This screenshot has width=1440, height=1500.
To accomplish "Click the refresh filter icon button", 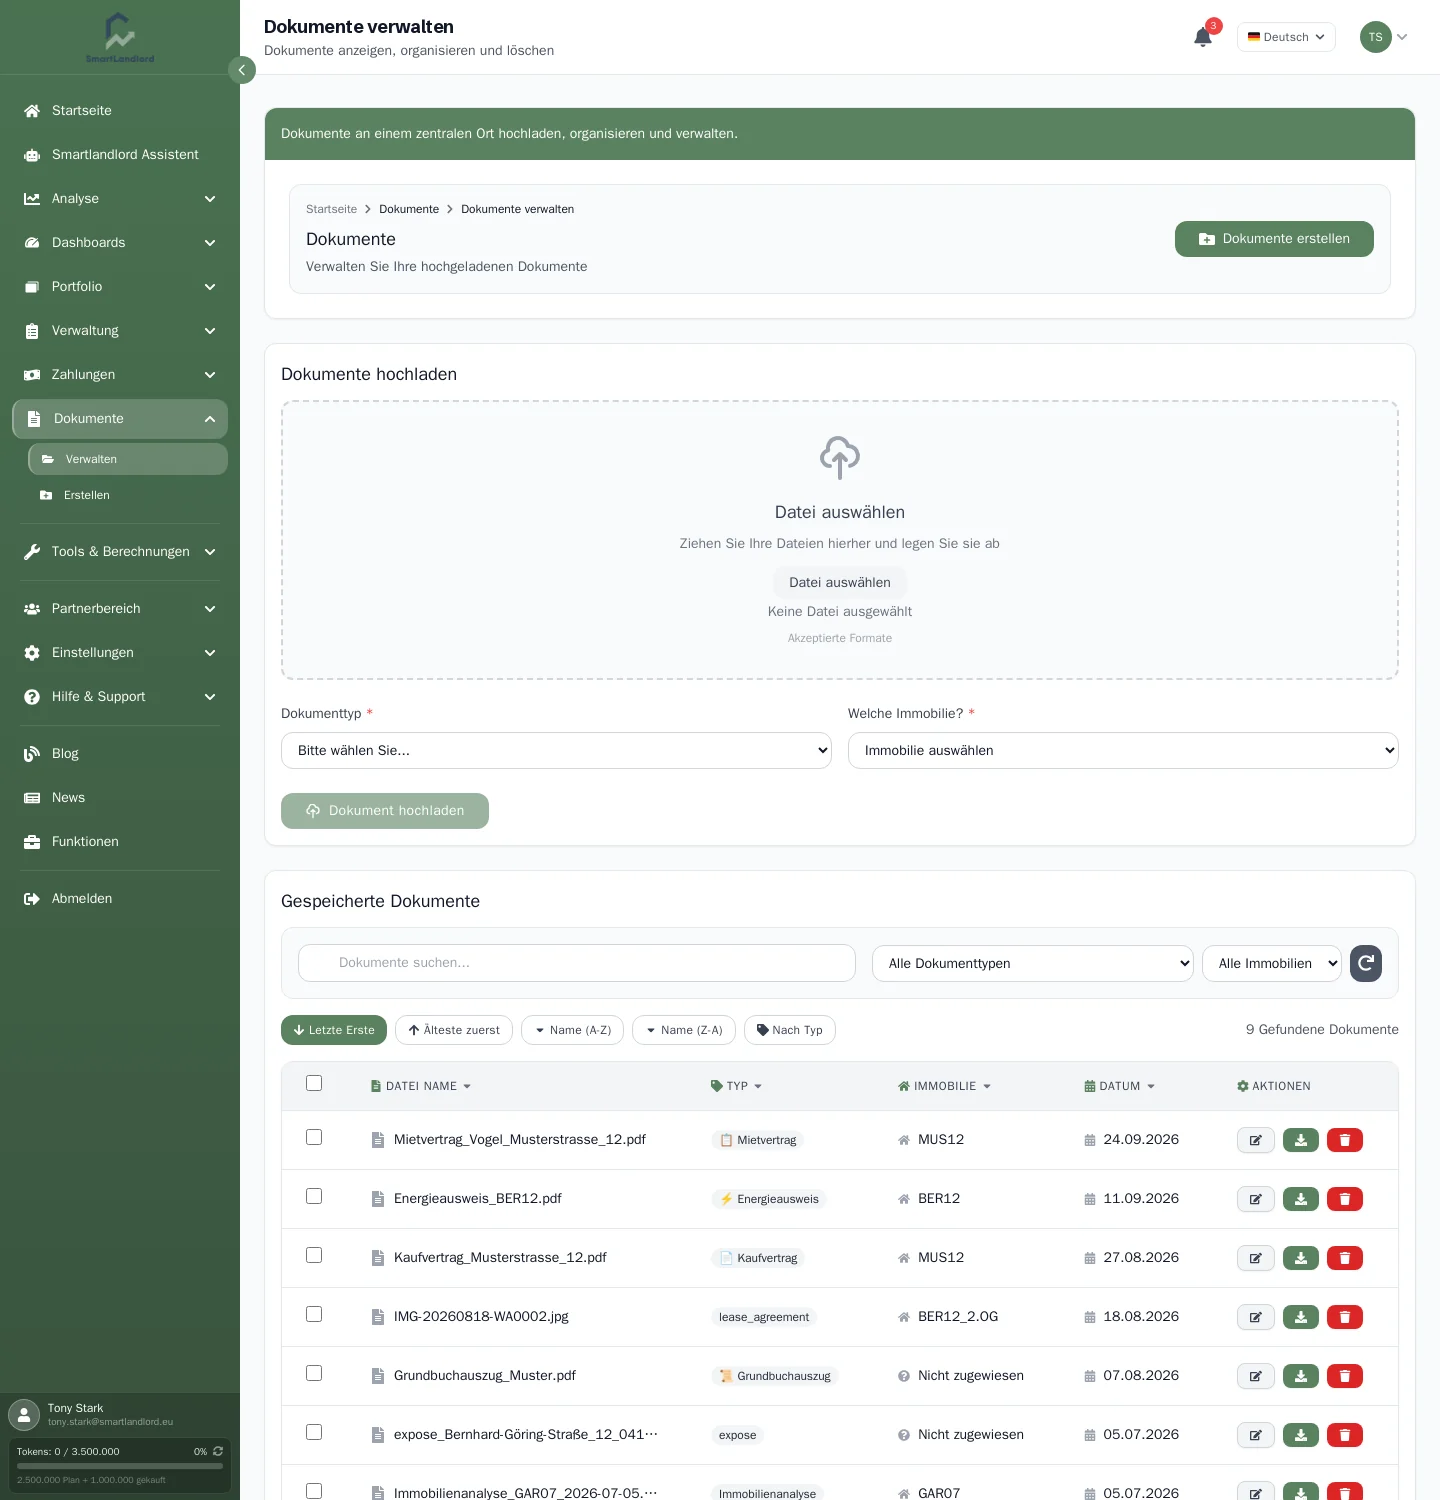I will 1366,963.
